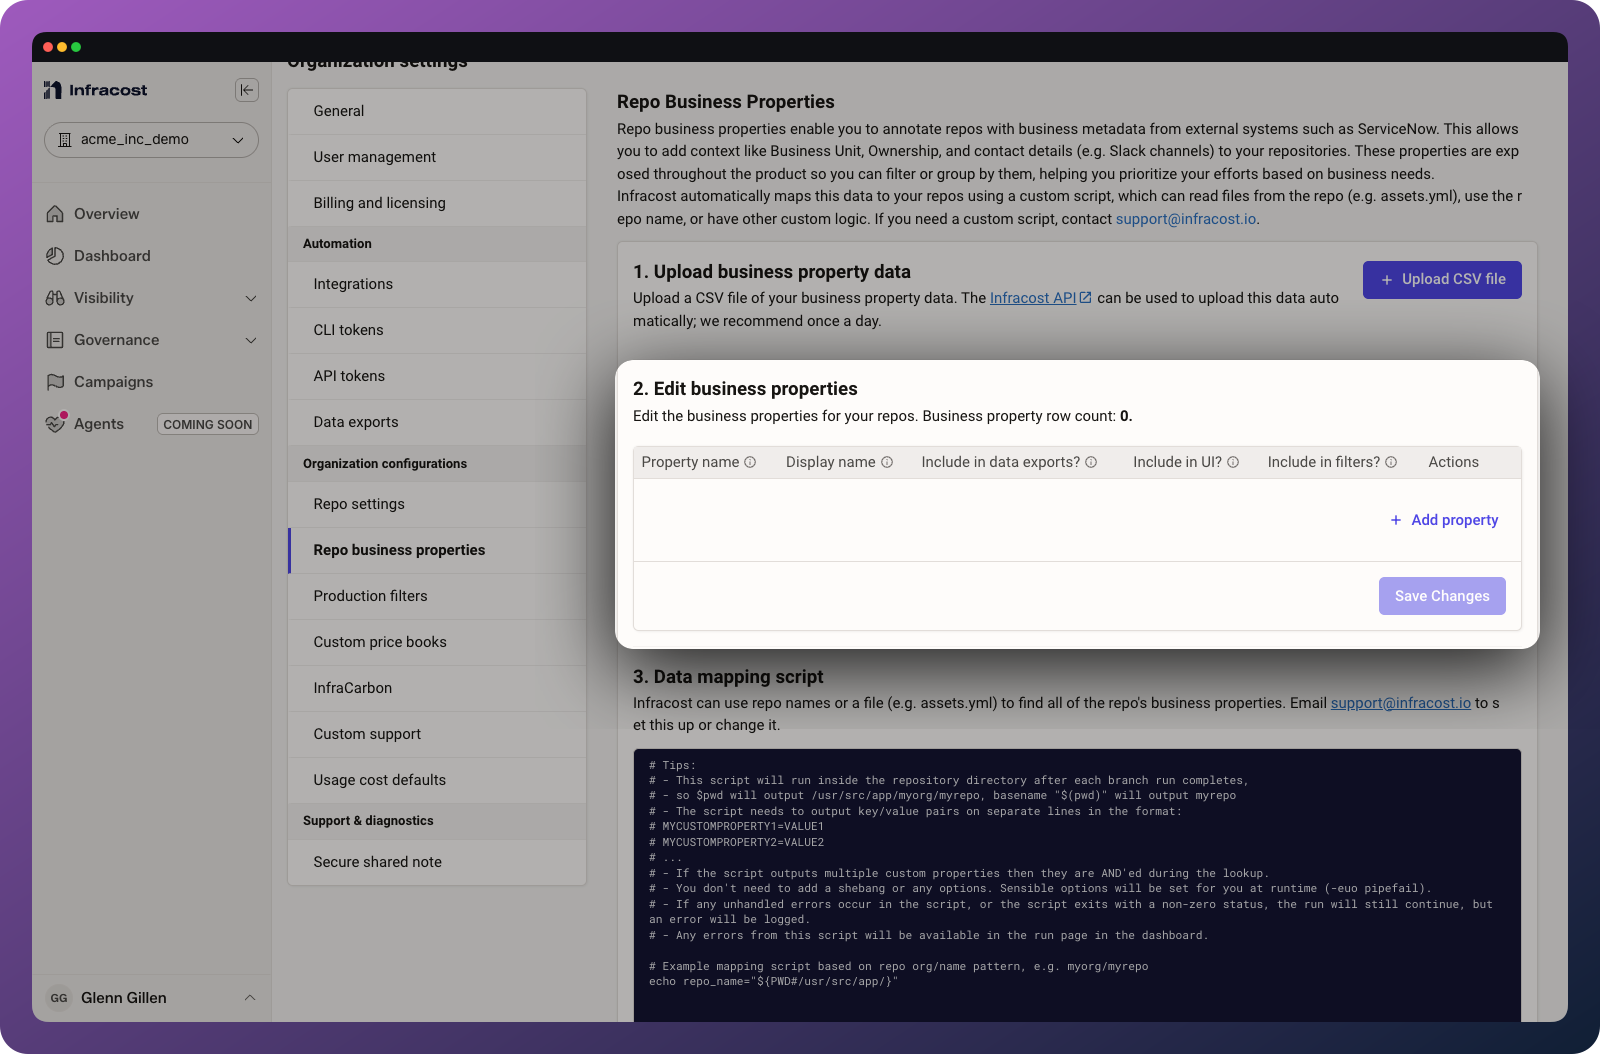Viewport: 1600px width, 1054px height.
Task: Open API tokens page
Action: click(437, 376)
